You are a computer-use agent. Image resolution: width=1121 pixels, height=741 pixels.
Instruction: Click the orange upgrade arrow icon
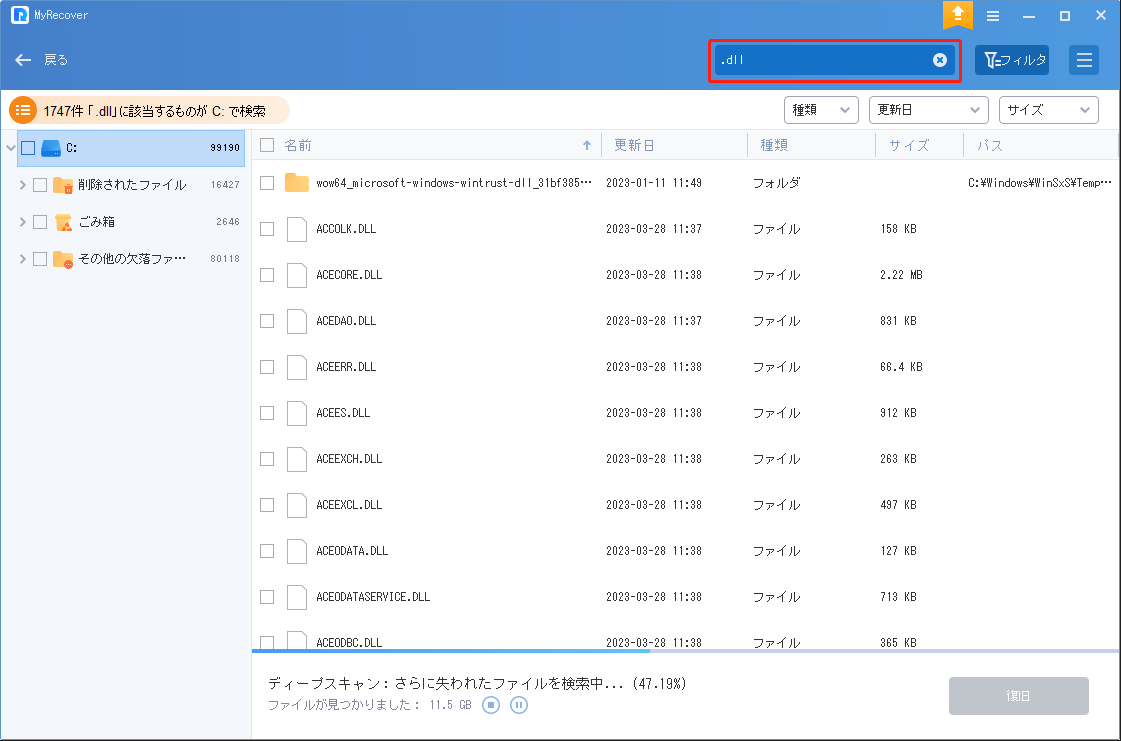(957, 15)
